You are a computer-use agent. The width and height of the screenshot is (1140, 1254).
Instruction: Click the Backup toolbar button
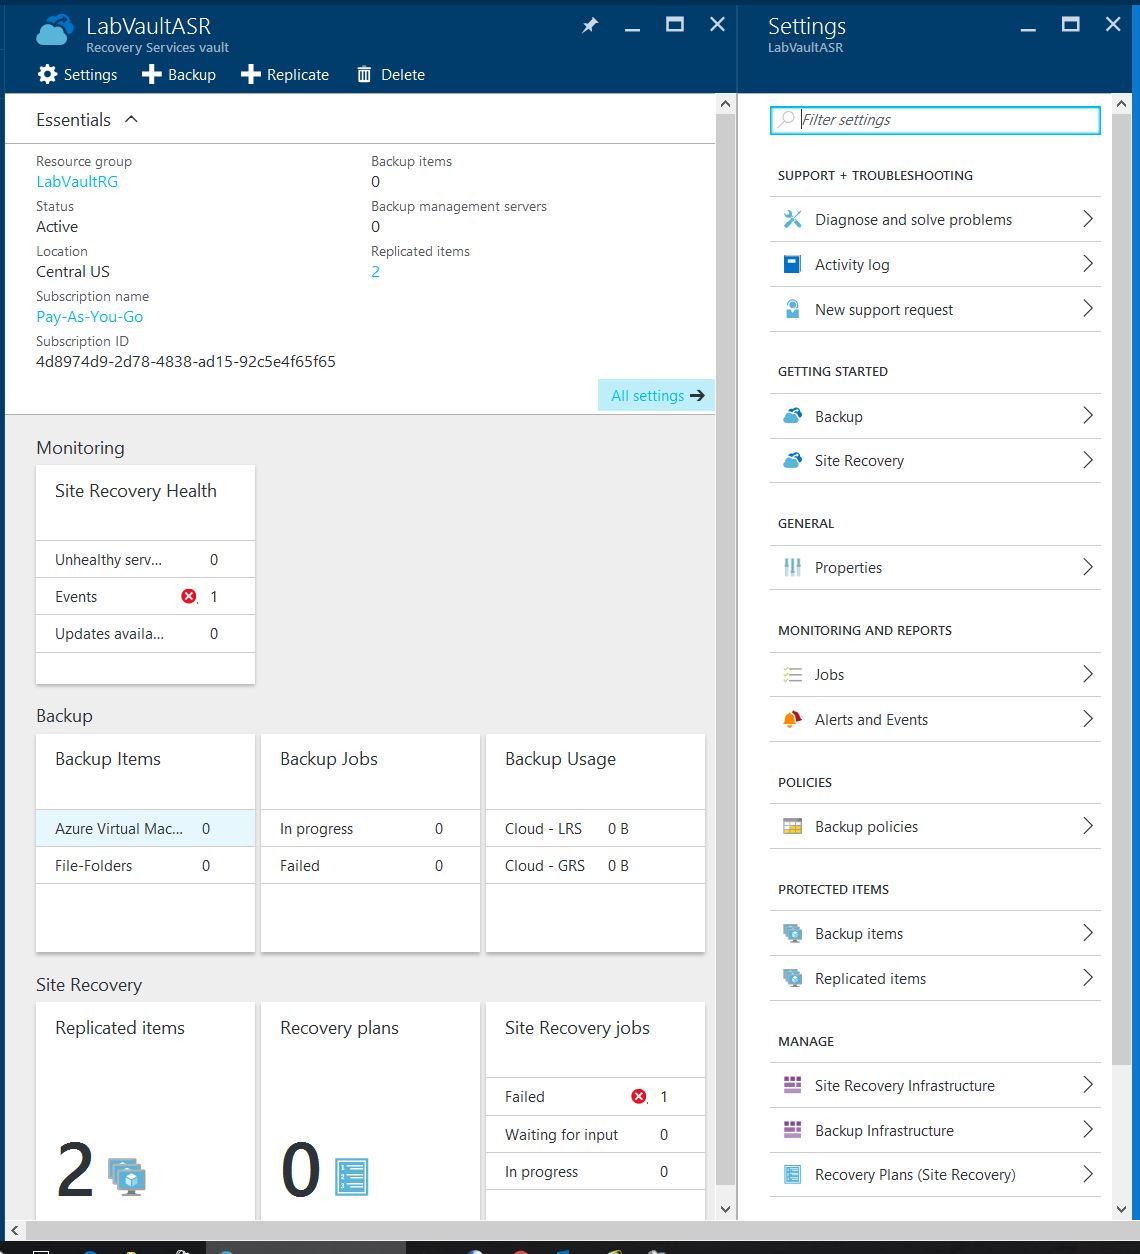point(179,75)
